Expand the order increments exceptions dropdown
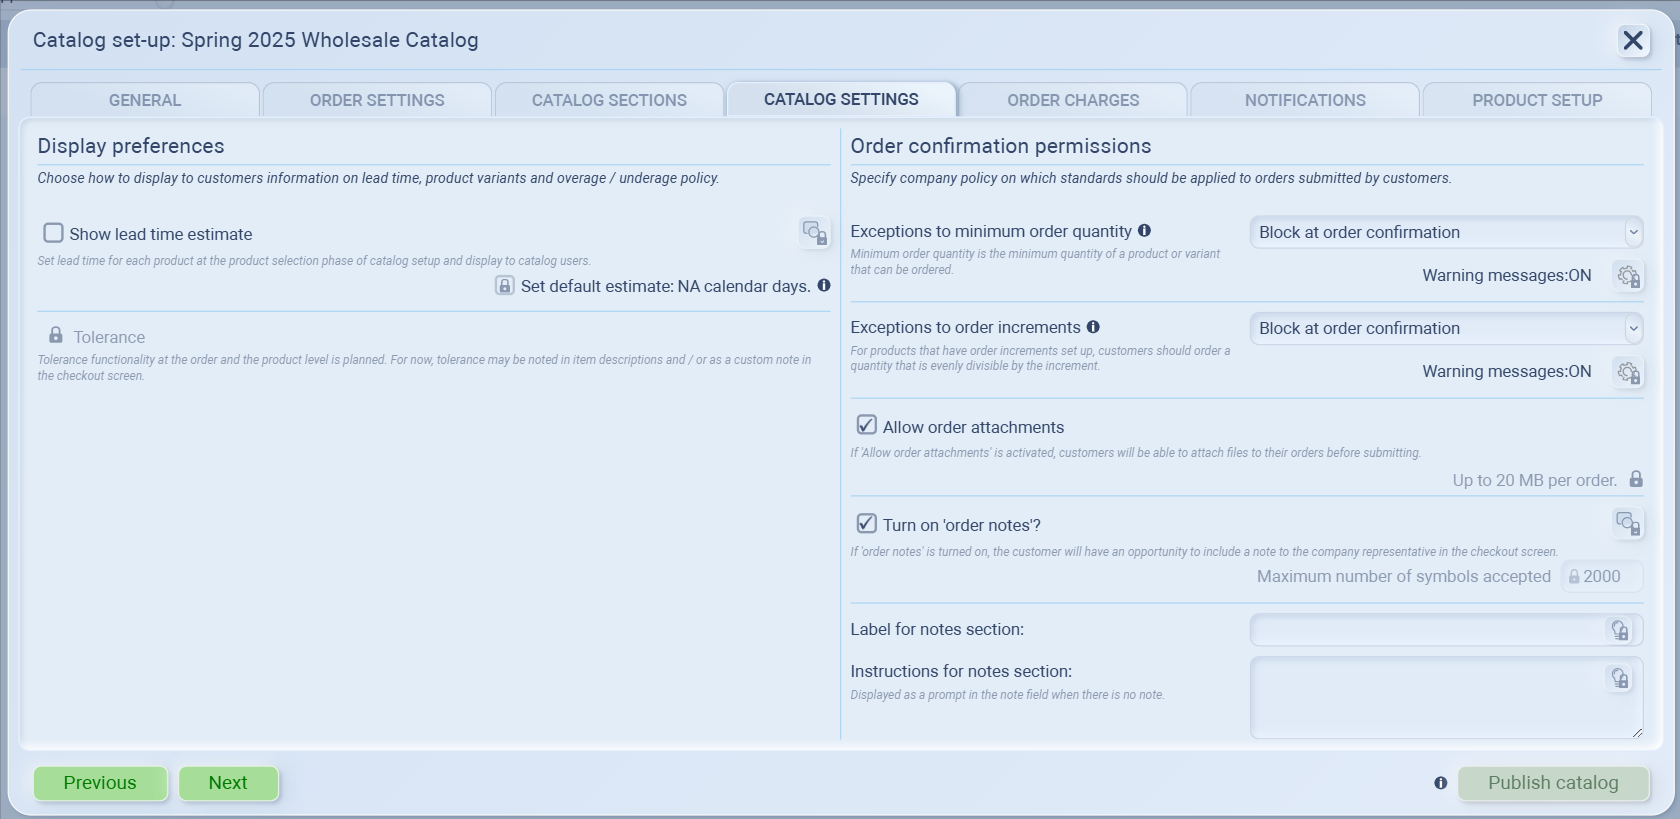The height and width of the screenshot is (819, 1680). click(x=1446, y=328)
